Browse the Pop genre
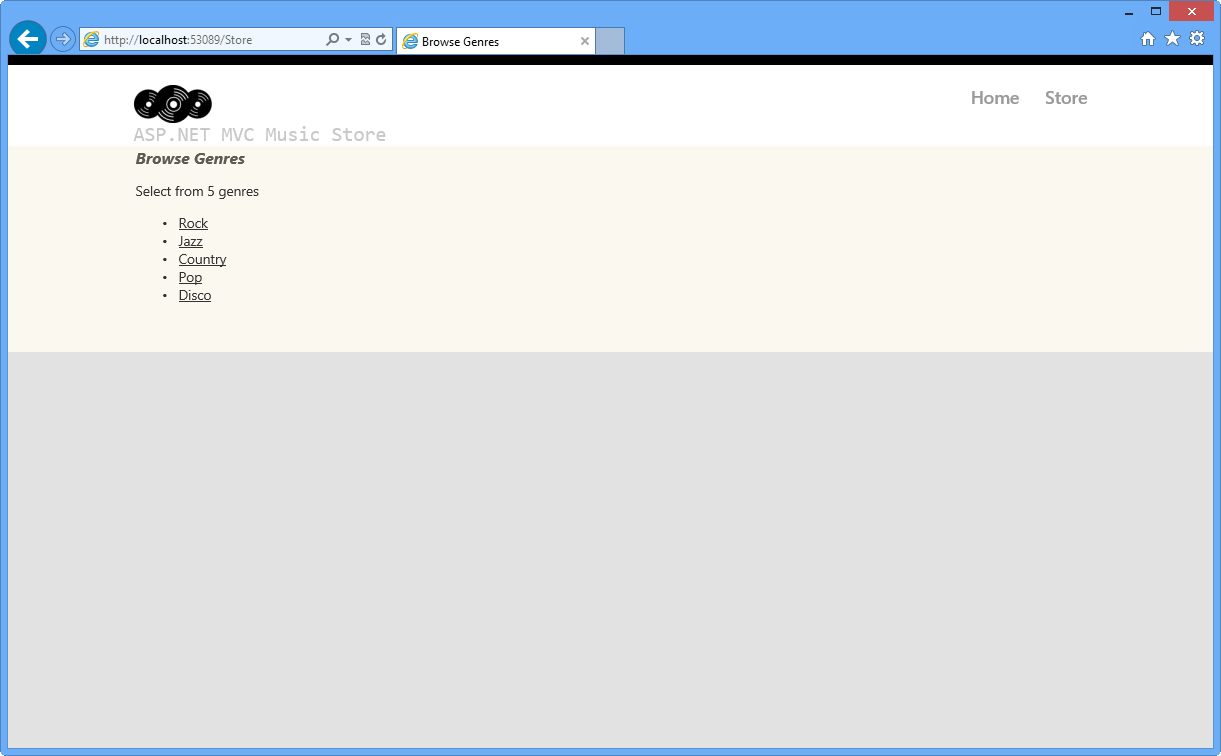The image size is (1221, 756). 190,277
